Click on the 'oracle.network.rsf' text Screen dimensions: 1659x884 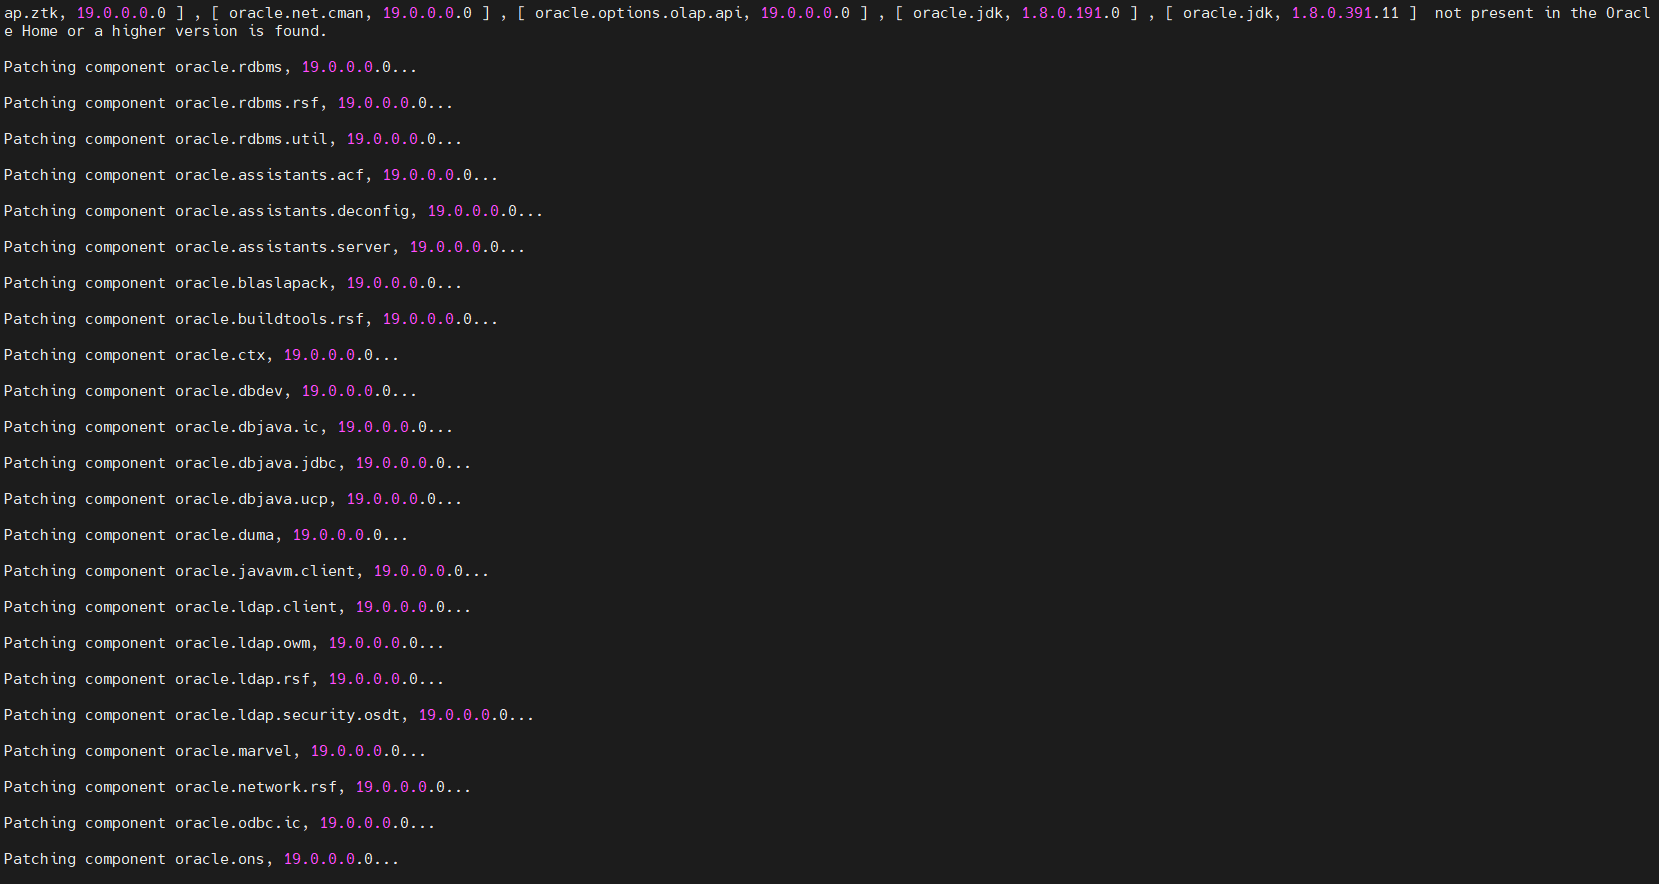(256, 787)
